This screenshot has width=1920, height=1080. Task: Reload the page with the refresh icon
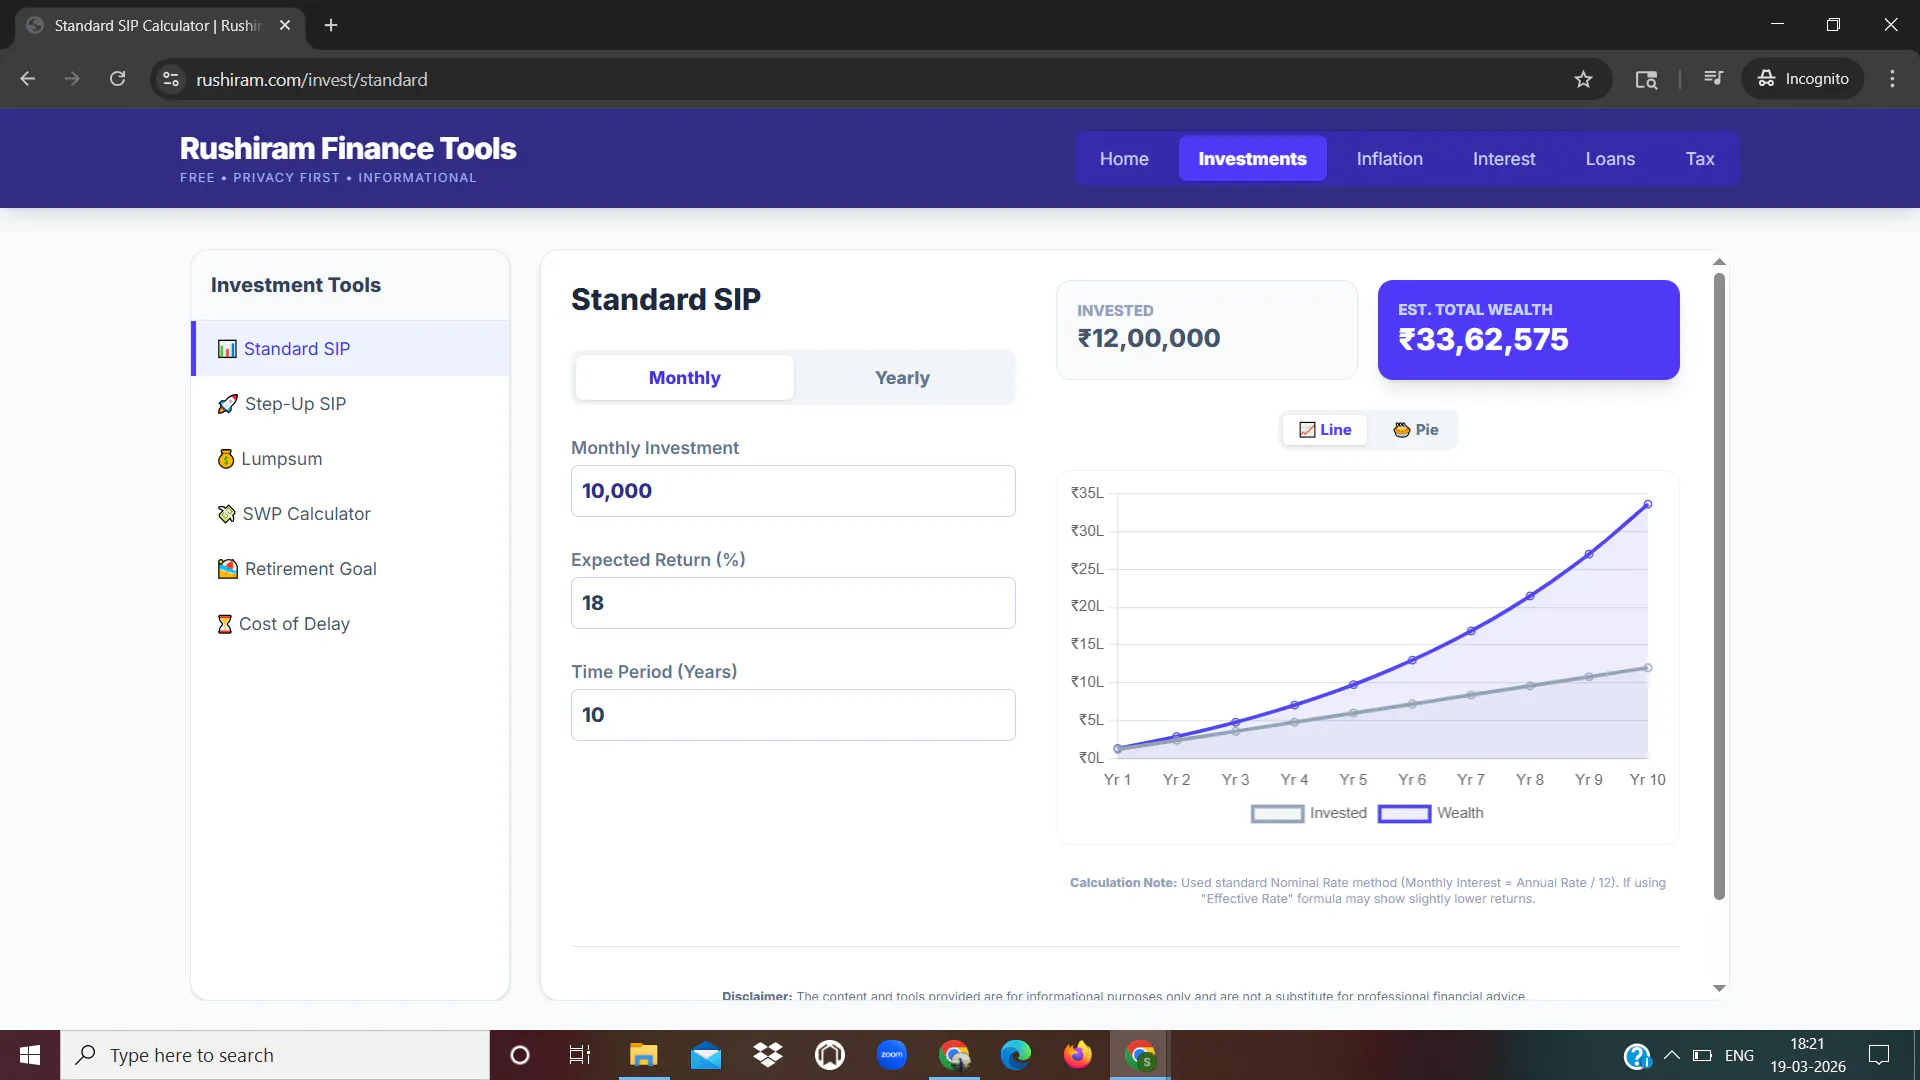tap(118, 79)
